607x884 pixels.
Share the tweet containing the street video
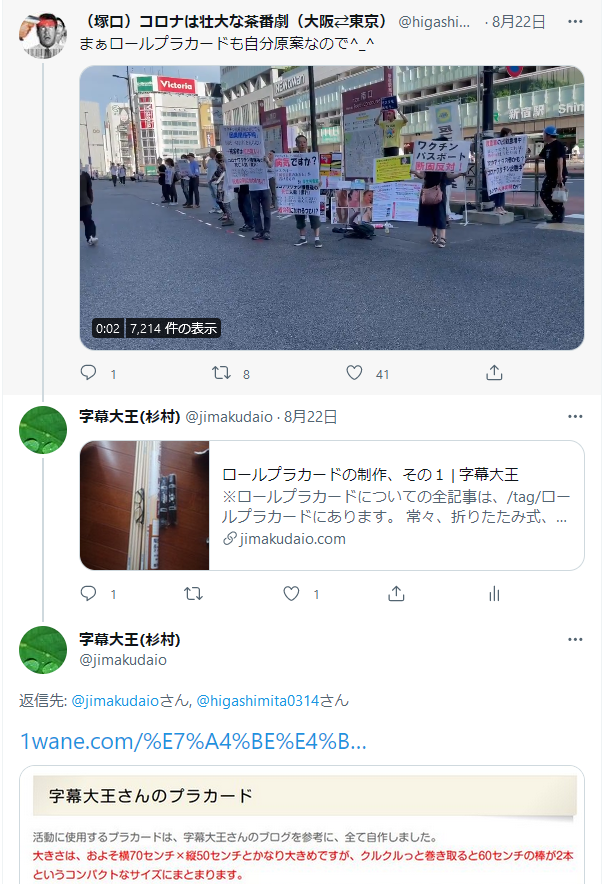pyautogui.click(x=494, y=373)
